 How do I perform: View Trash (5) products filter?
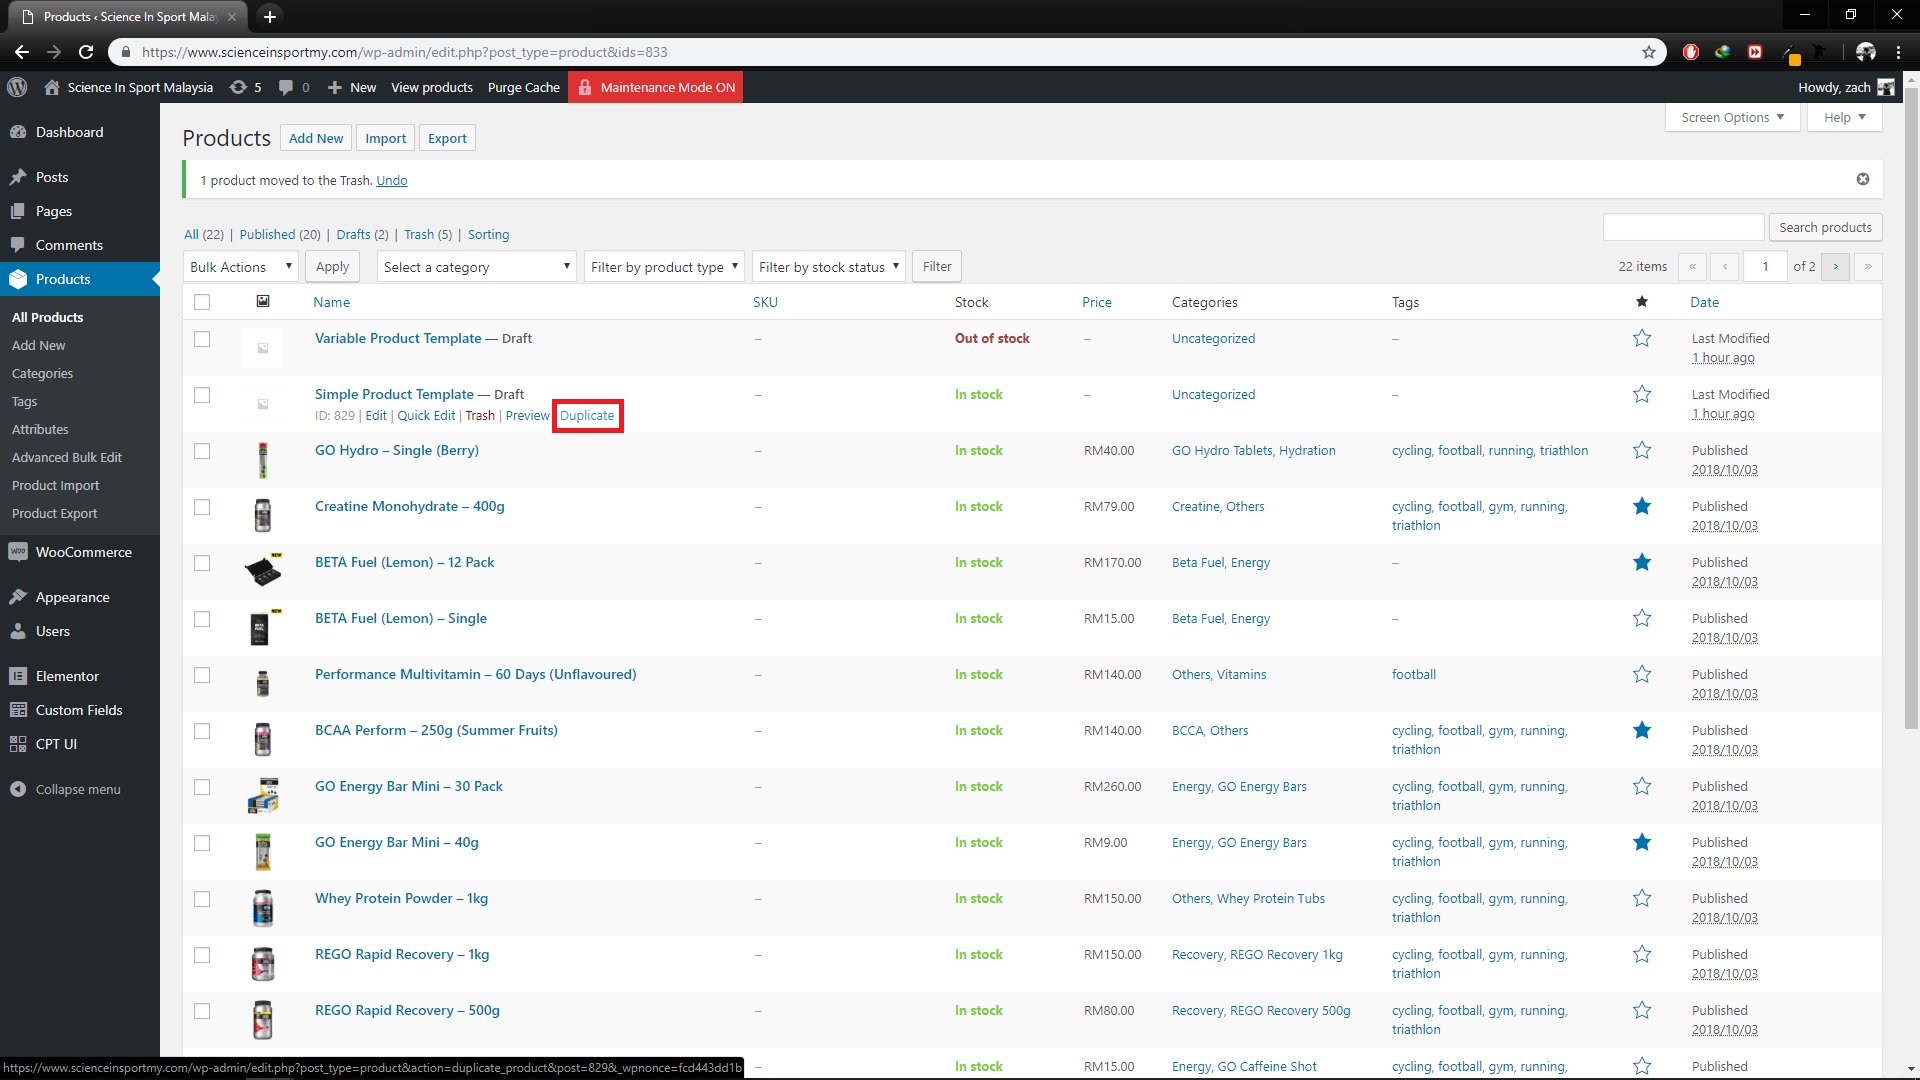tap(427, 234)
